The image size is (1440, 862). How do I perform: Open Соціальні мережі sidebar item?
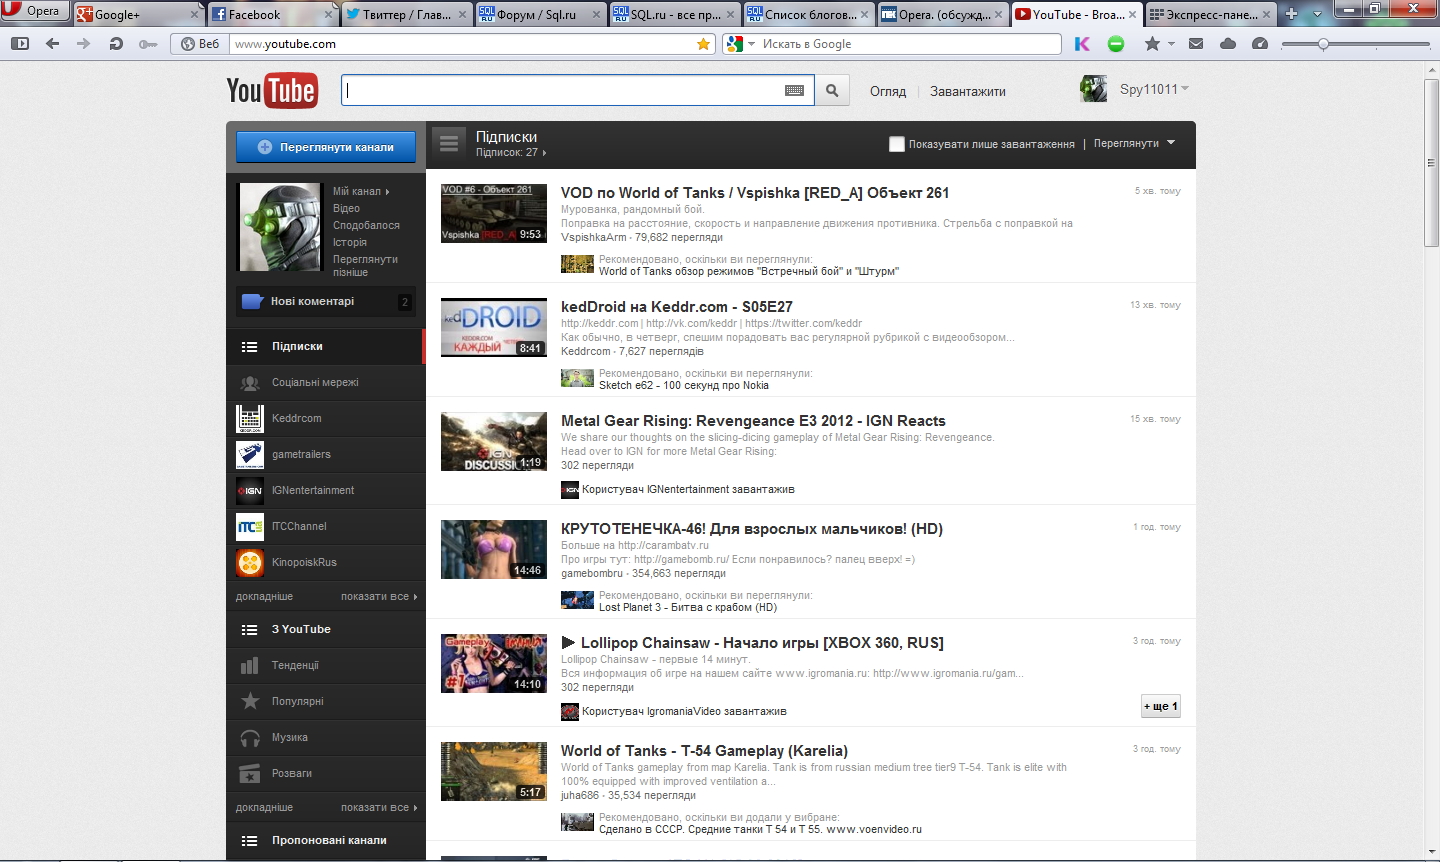[x=326, y=382]
